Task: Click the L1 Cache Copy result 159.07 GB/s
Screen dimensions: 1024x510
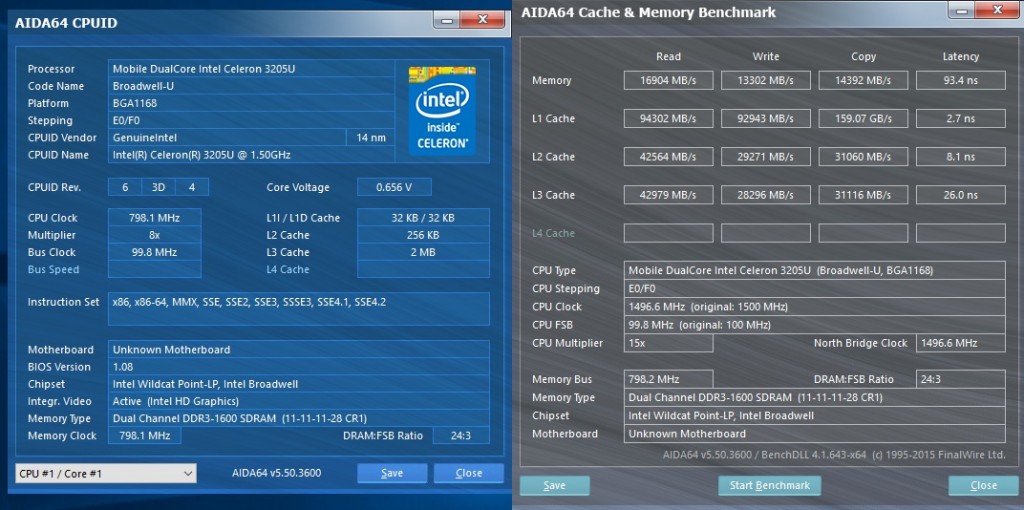Action: coord(863,118)
